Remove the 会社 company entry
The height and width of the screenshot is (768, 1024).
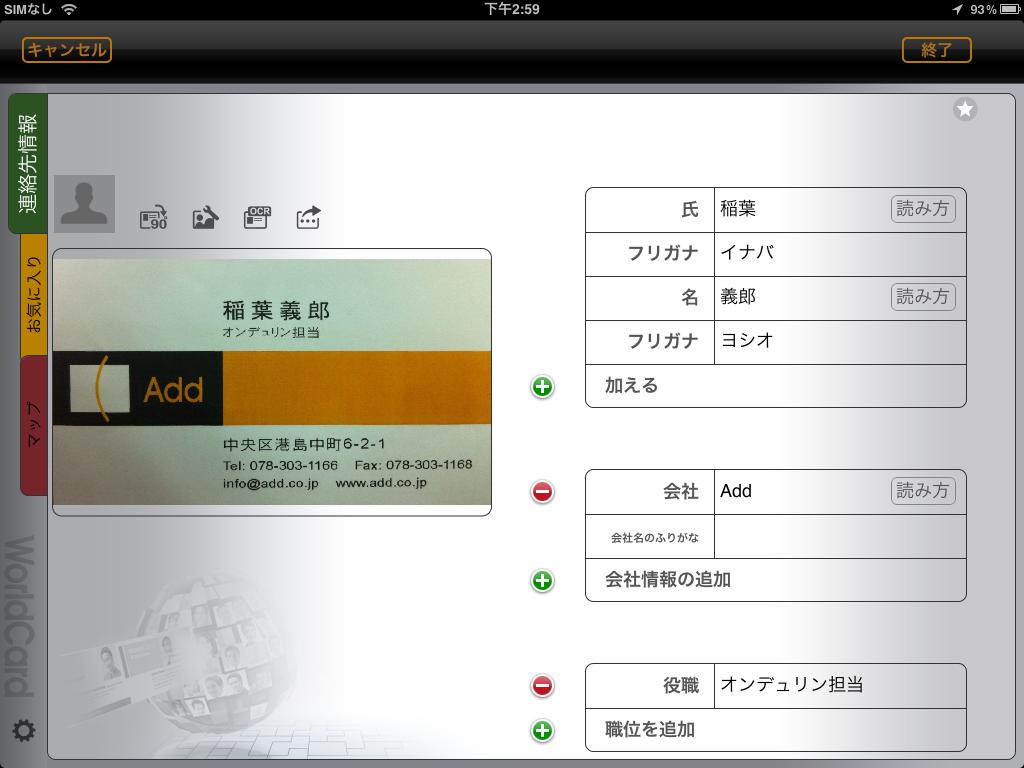click(x=542, y=492)
